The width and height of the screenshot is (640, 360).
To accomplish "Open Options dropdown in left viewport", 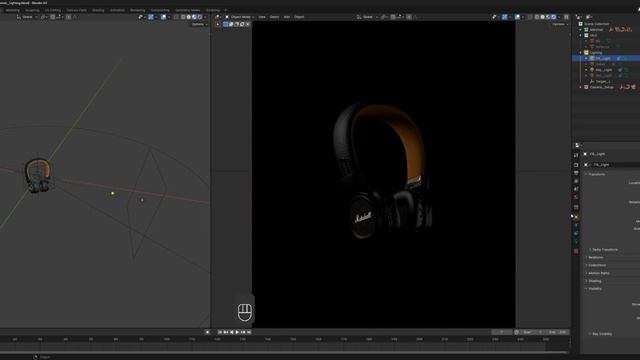I will [199, 24].
